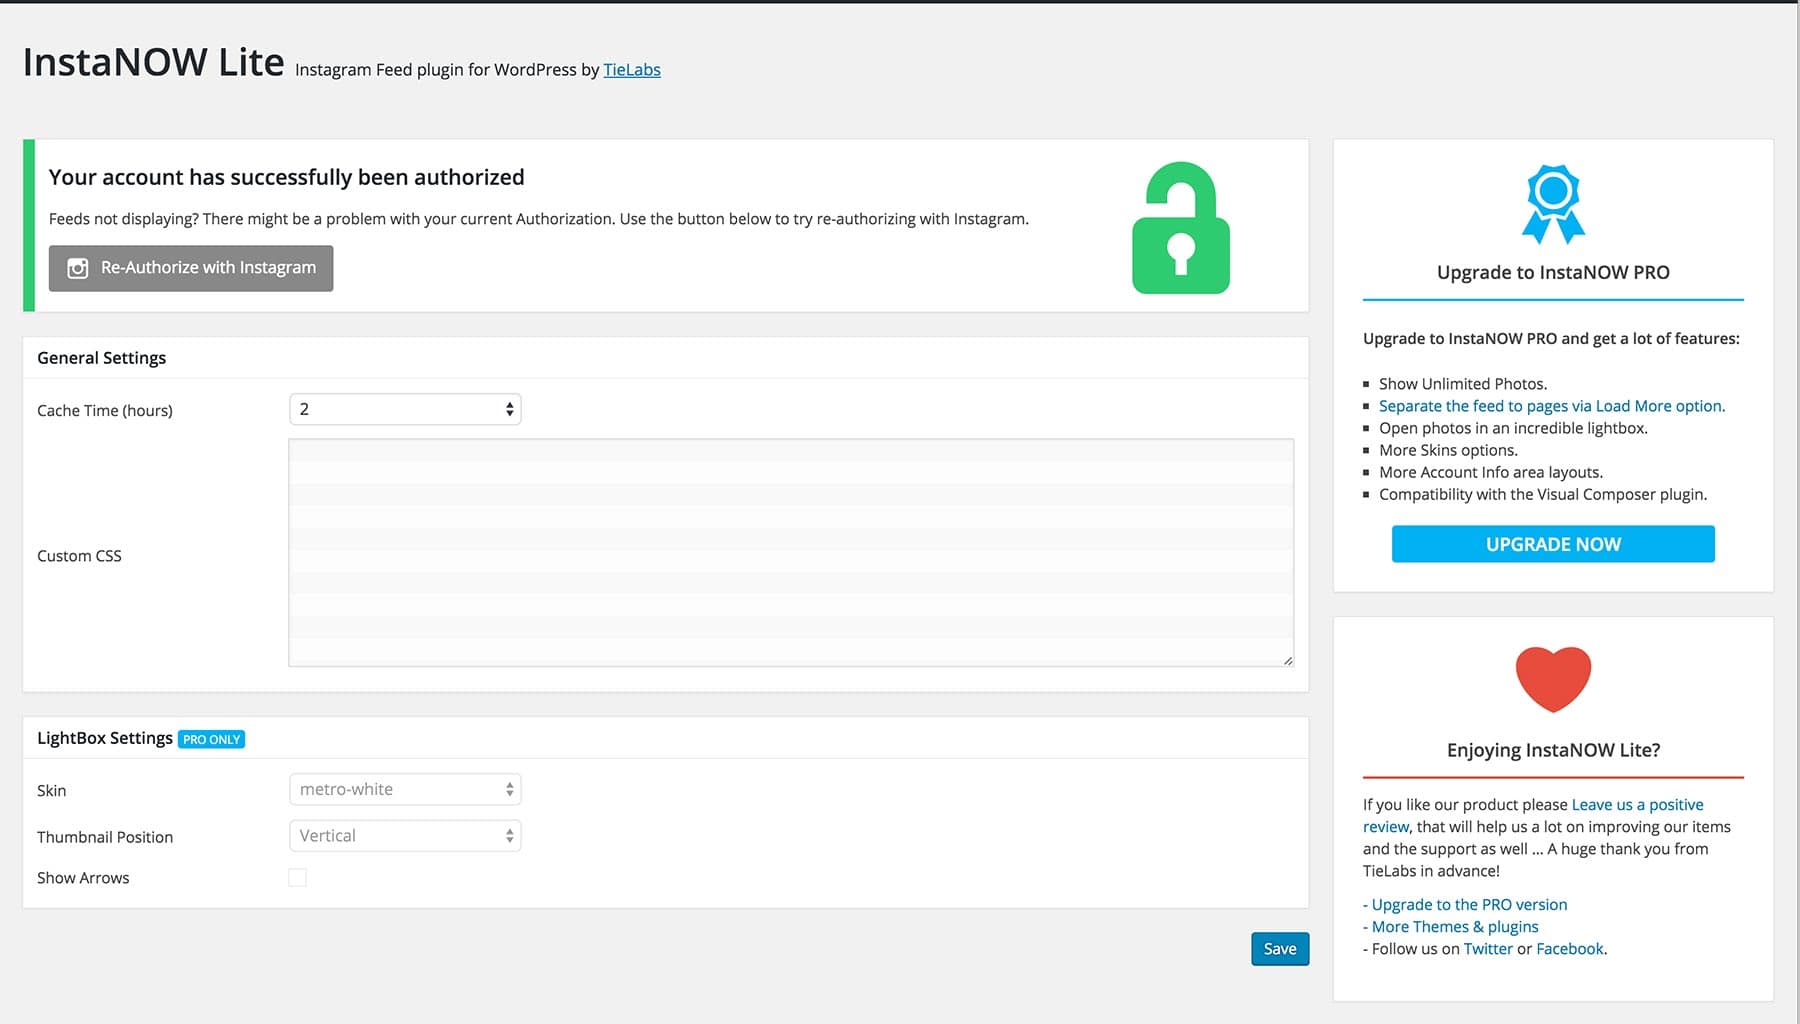Click the Load More option feature link
1800x1024 pixels.
coord(1551,405)
